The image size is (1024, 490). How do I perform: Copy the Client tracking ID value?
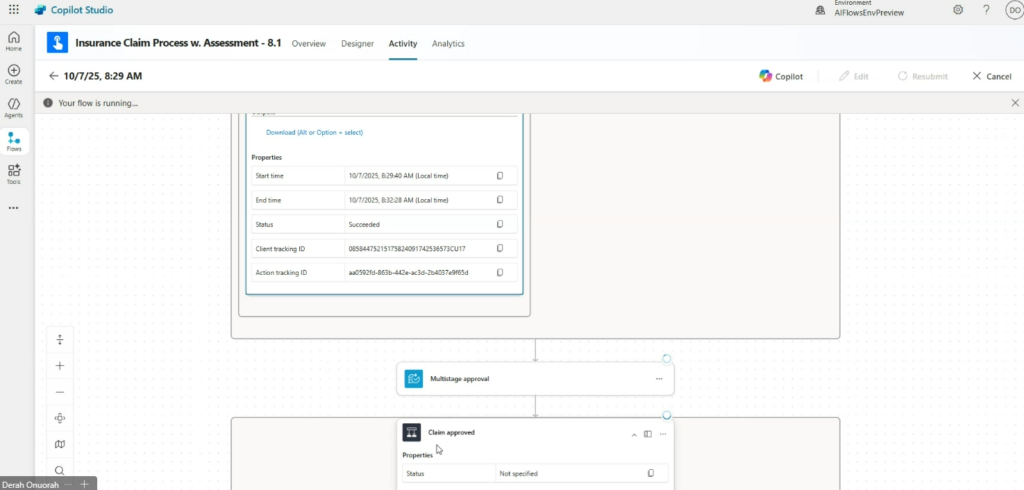point(500,248)
